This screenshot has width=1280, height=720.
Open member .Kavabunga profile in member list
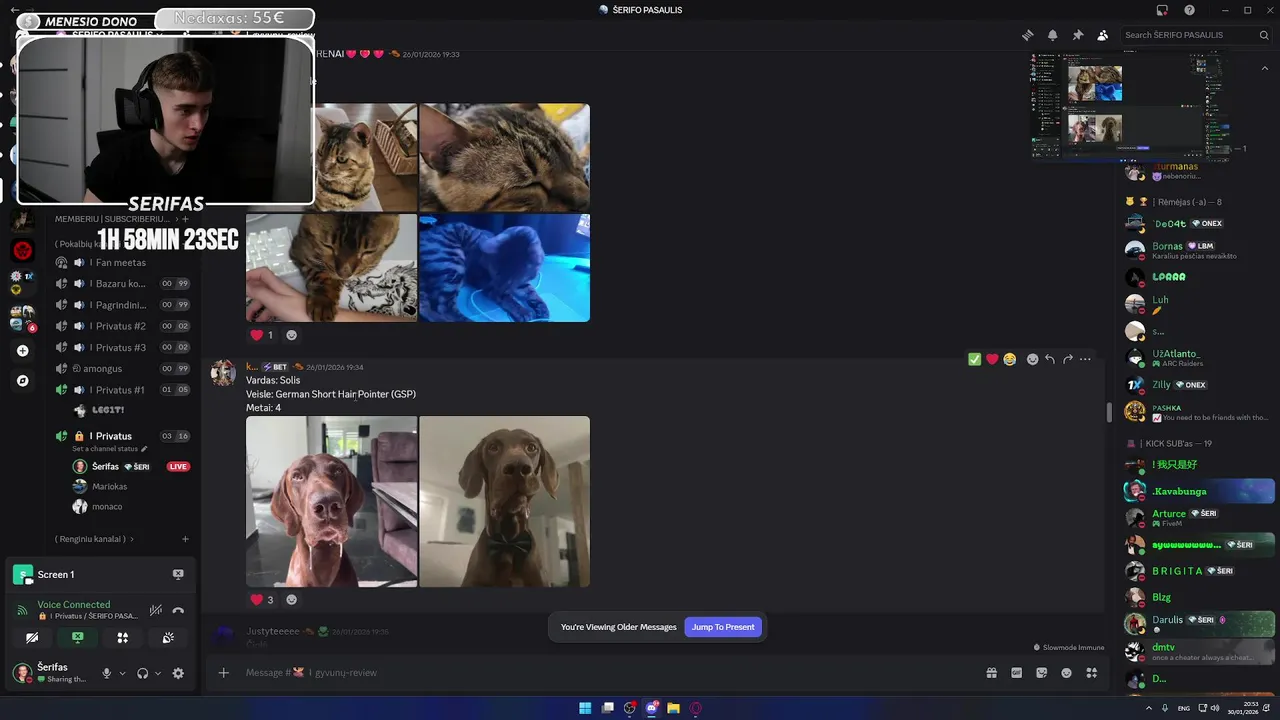(1198, 491)
